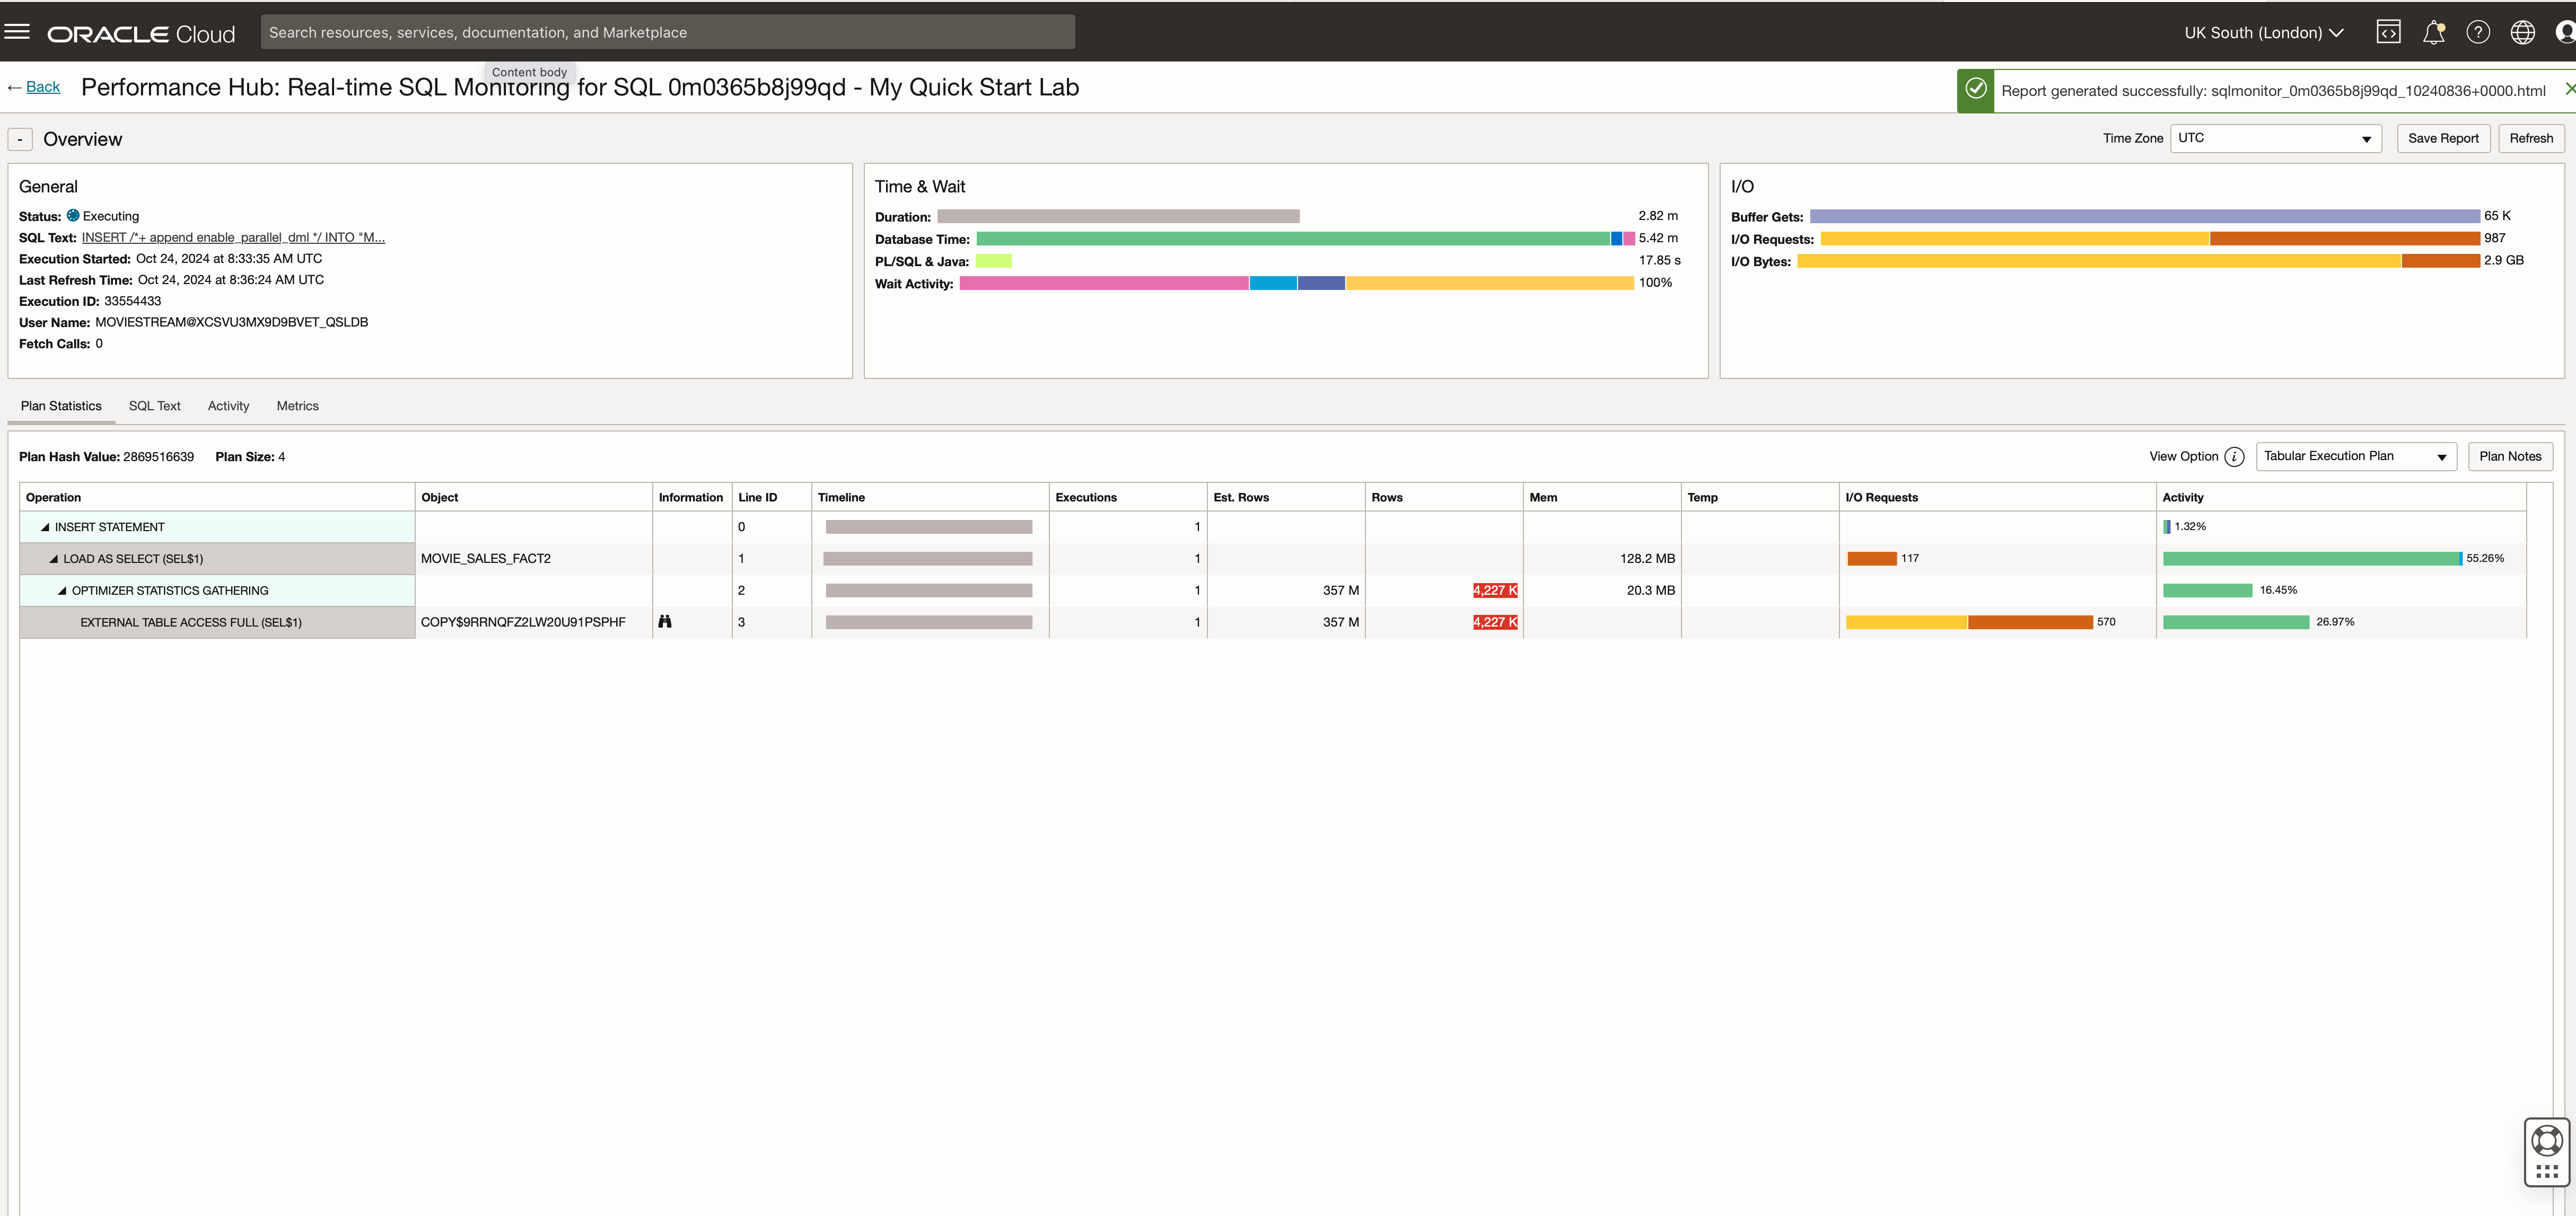Image resolution: width=2576 pixels, height=1216 pixels.
Task: Switch to the SQL Text tab
Action: pyautogui.click(x=154, y=406)
